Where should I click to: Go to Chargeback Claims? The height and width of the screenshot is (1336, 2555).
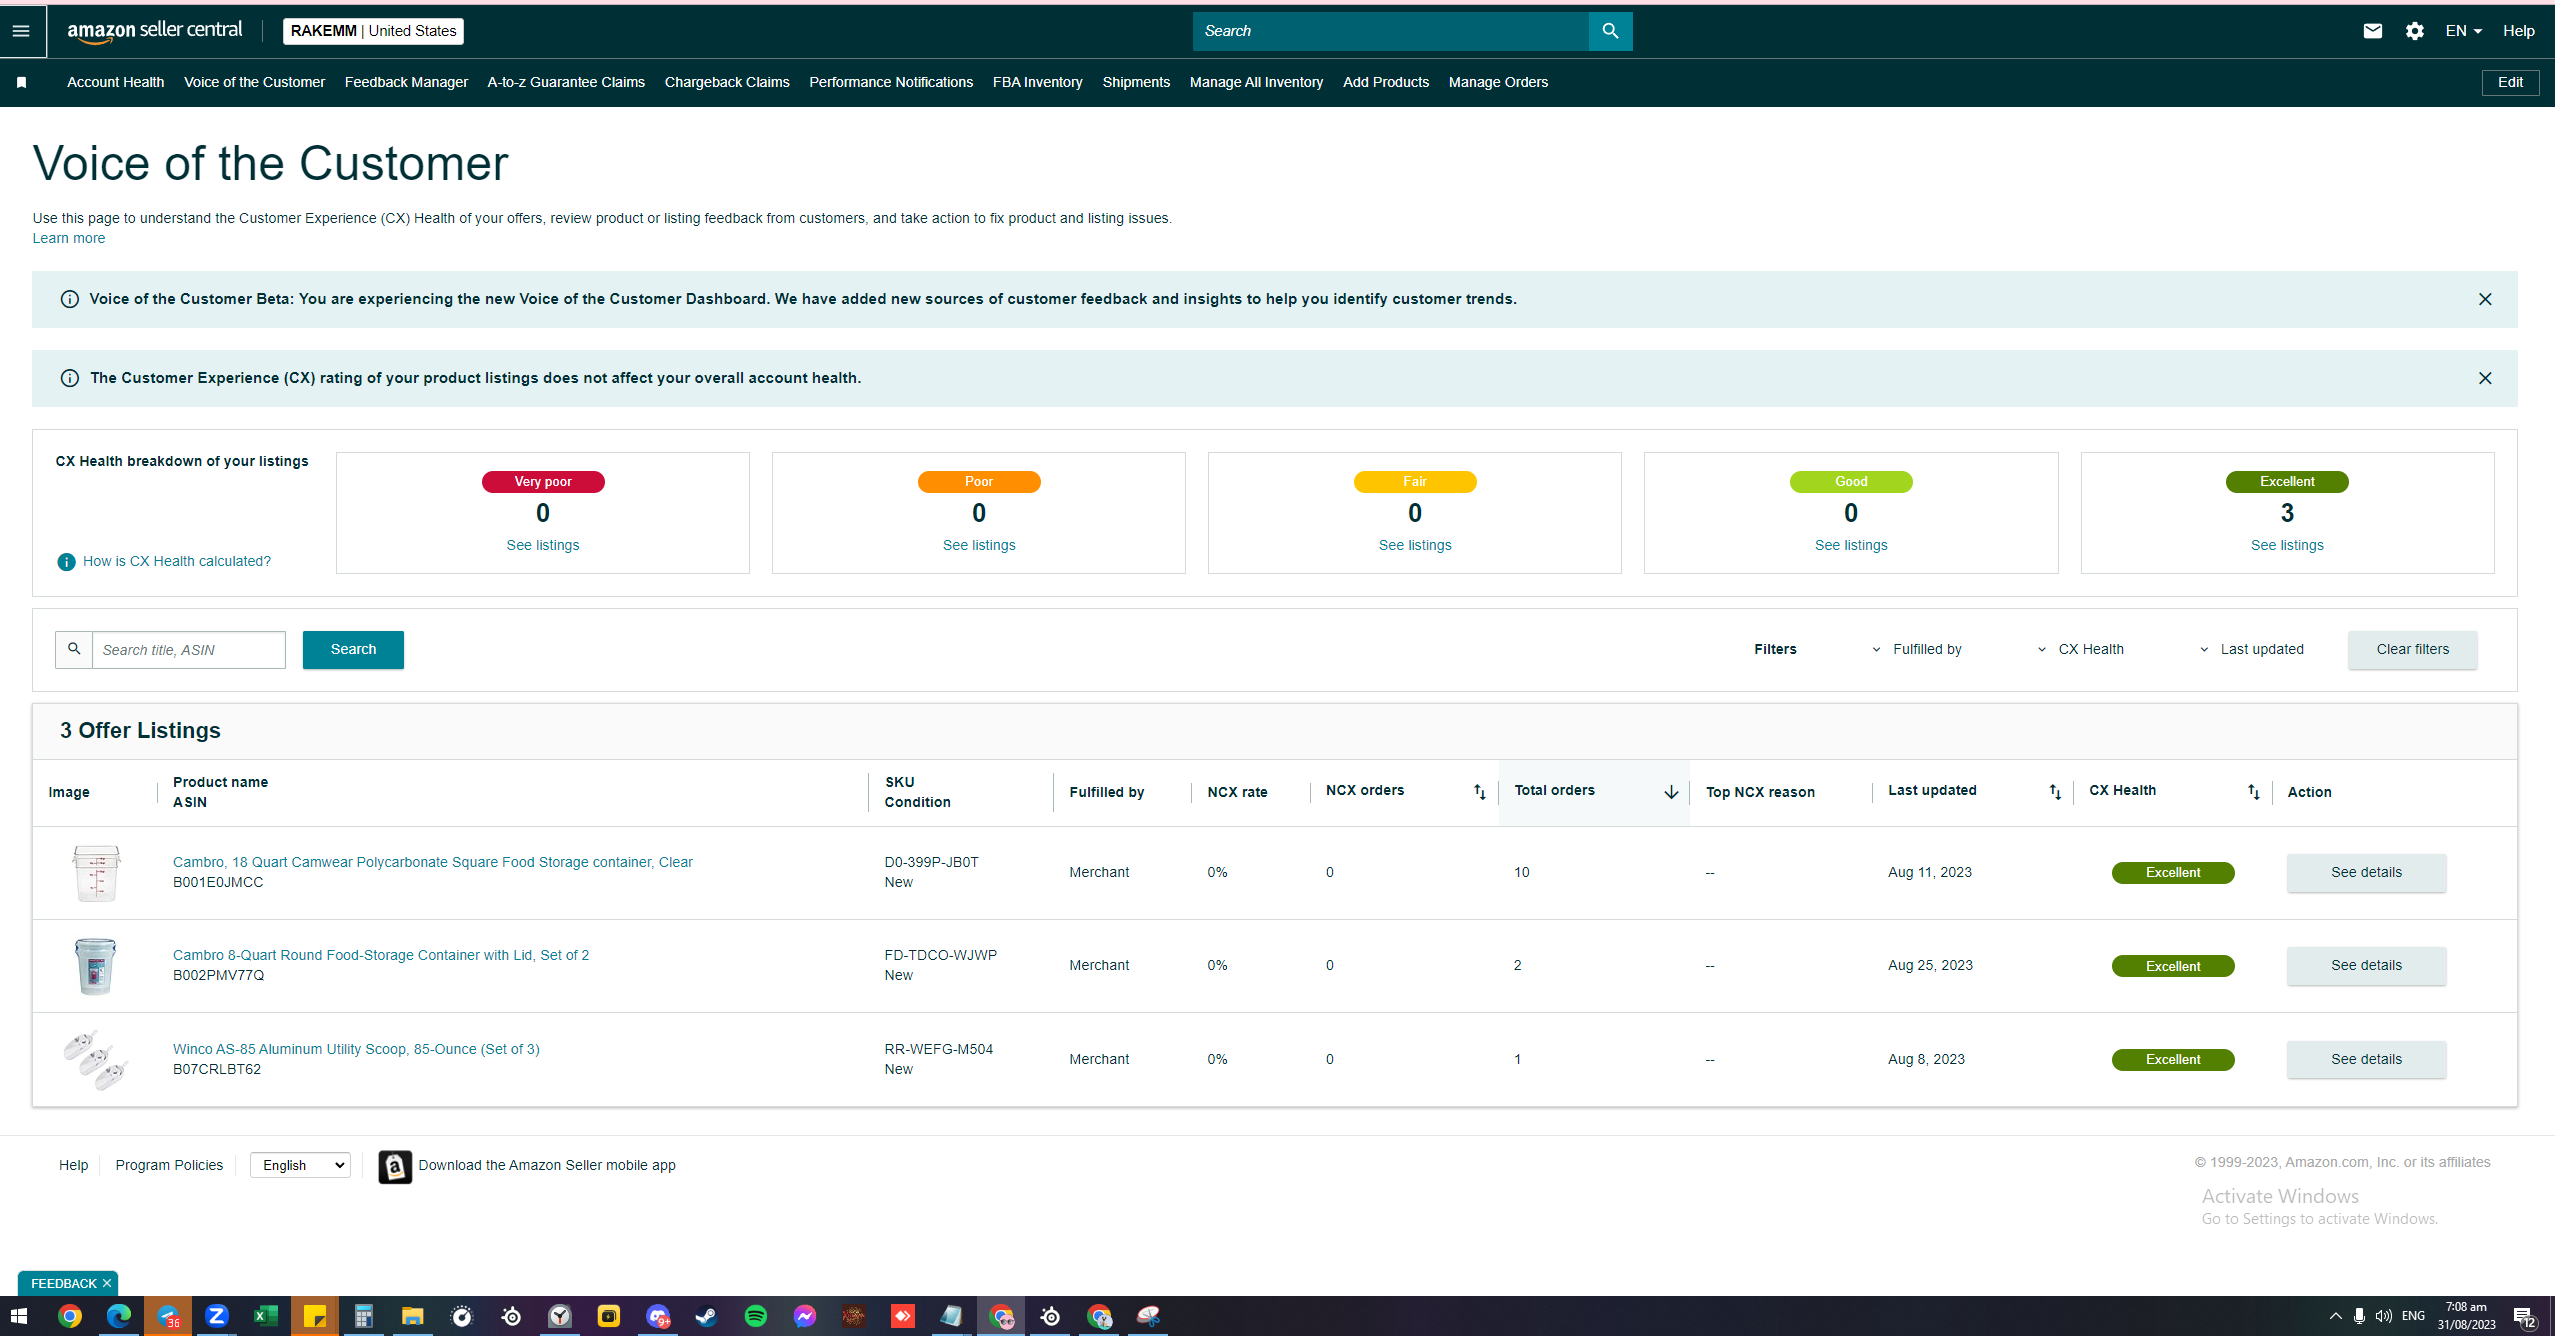click(x=727, y=82)
